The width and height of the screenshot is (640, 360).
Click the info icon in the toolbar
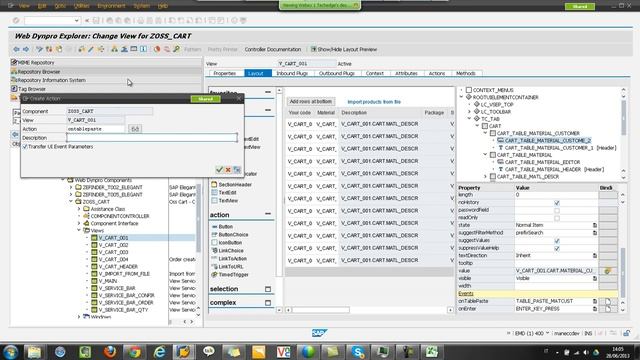143,49
